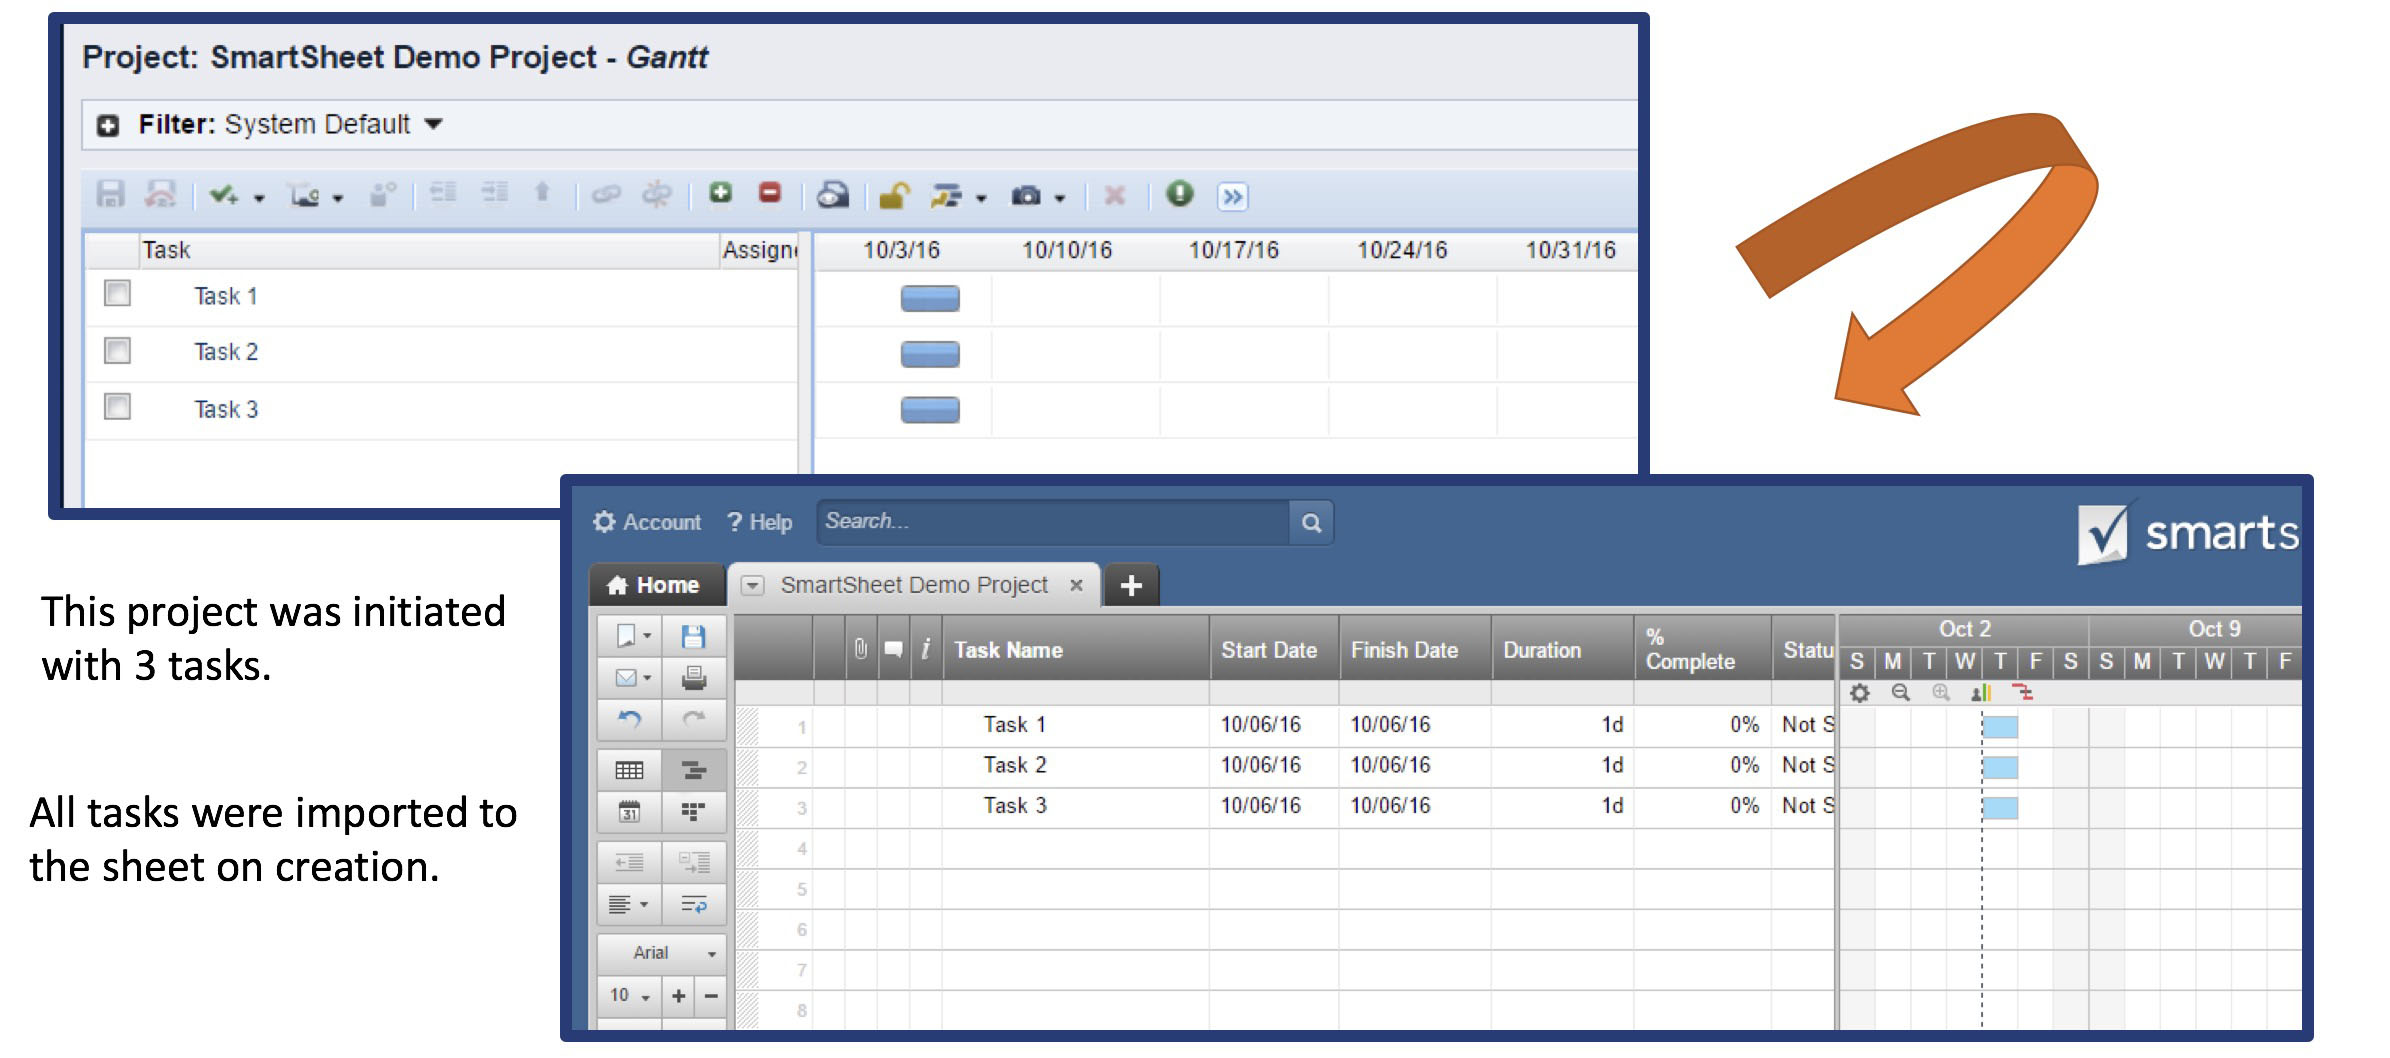Click the eye preview icon in Gantt toolbar
2390x1058 pixels.
(832, 195)
